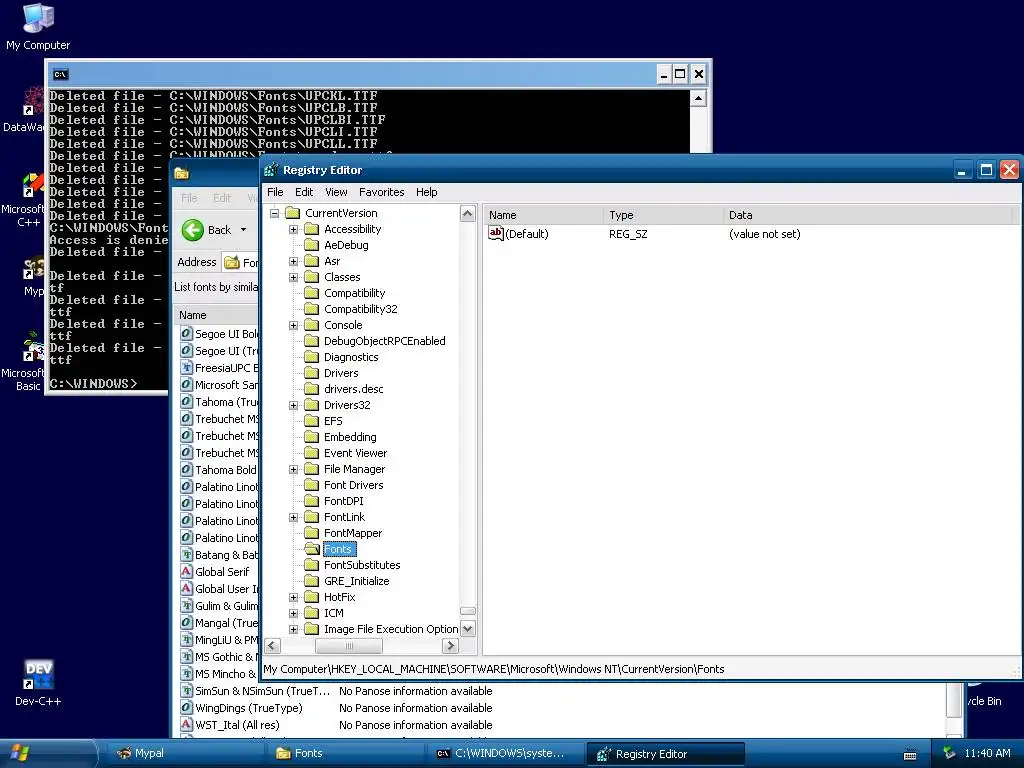1024x768 pixels.
Task: Click the Back arrow in Fonts window
Action: coord(193,230)
